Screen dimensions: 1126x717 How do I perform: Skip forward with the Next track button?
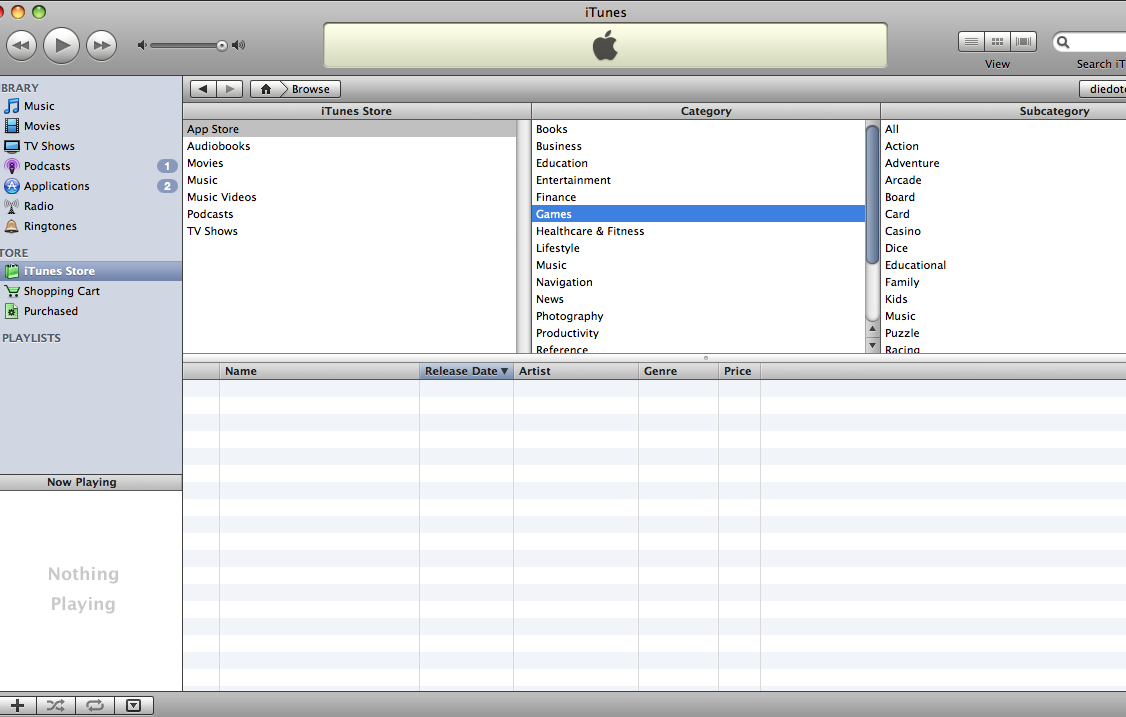[x=101, y=45]
